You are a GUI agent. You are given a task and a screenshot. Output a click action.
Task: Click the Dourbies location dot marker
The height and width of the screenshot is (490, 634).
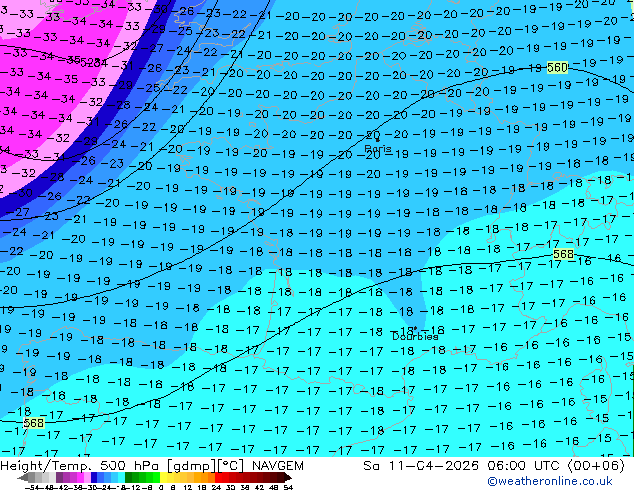415,329
